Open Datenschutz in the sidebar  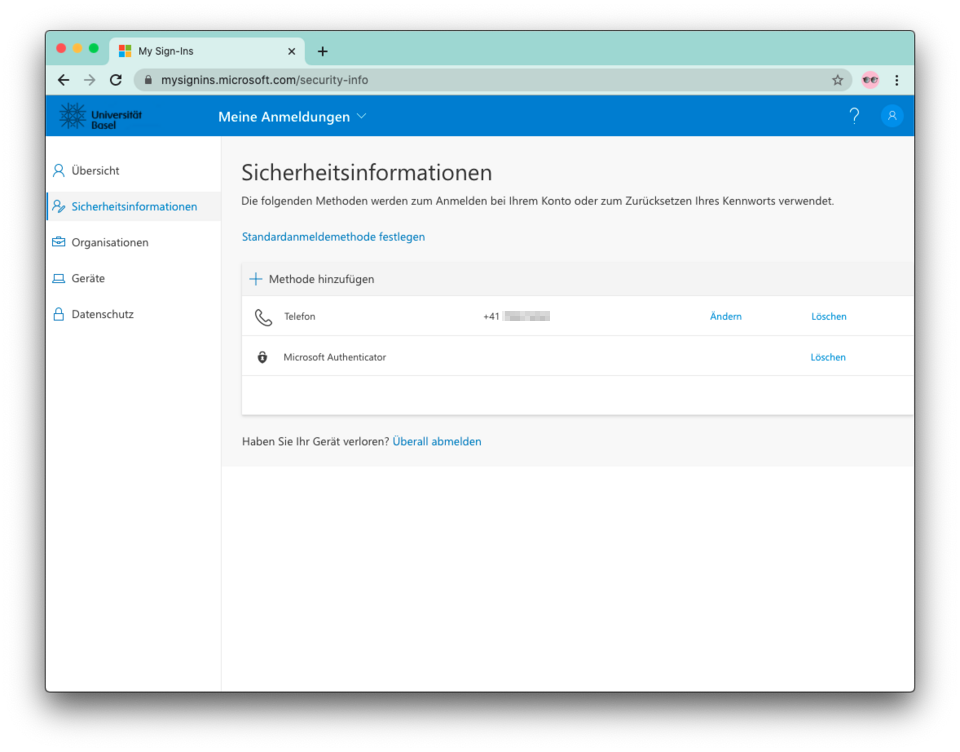[x=102, y=315]
